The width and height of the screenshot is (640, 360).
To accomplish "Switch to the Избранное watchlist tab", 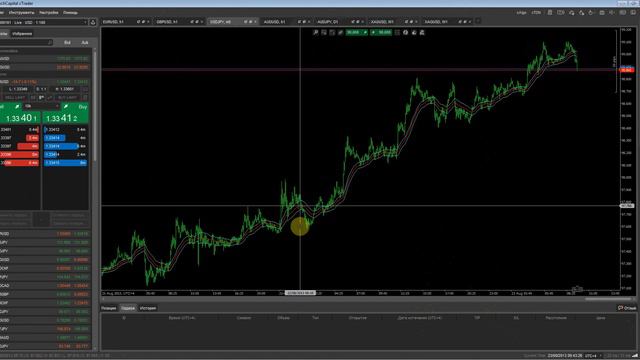I will click(22, 34).
